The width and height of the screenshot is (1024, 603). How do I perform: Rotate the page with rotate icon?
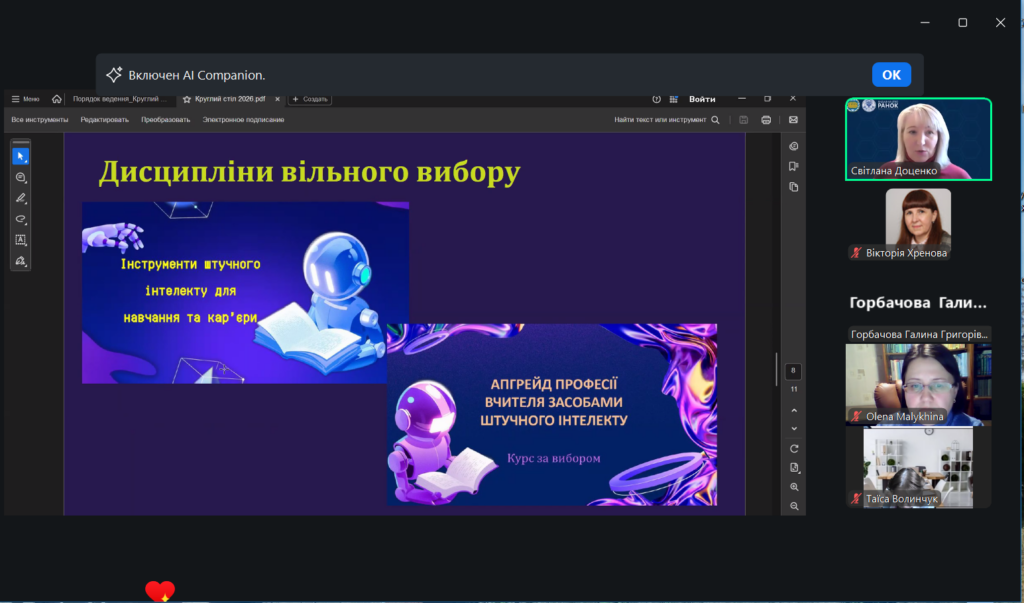[794, 448]
